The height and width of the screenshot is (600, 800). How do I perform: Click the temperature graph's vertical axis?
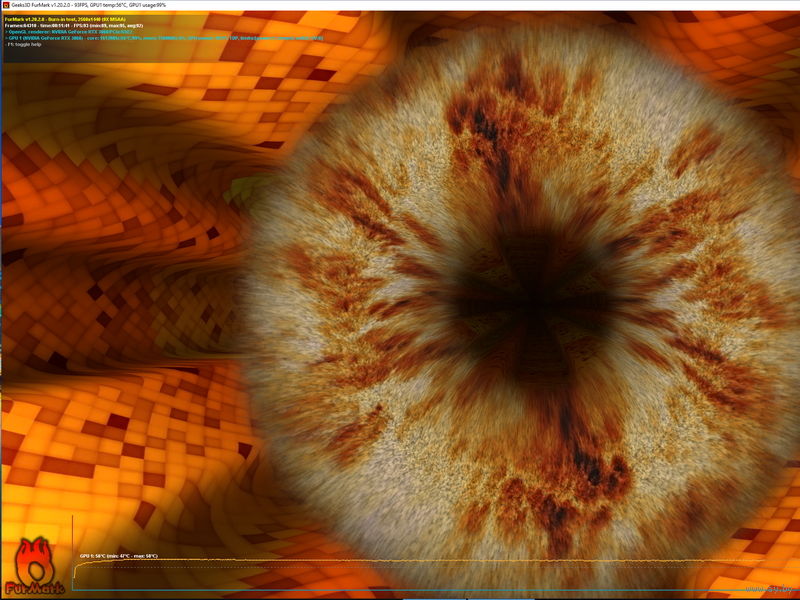(73, 550)
